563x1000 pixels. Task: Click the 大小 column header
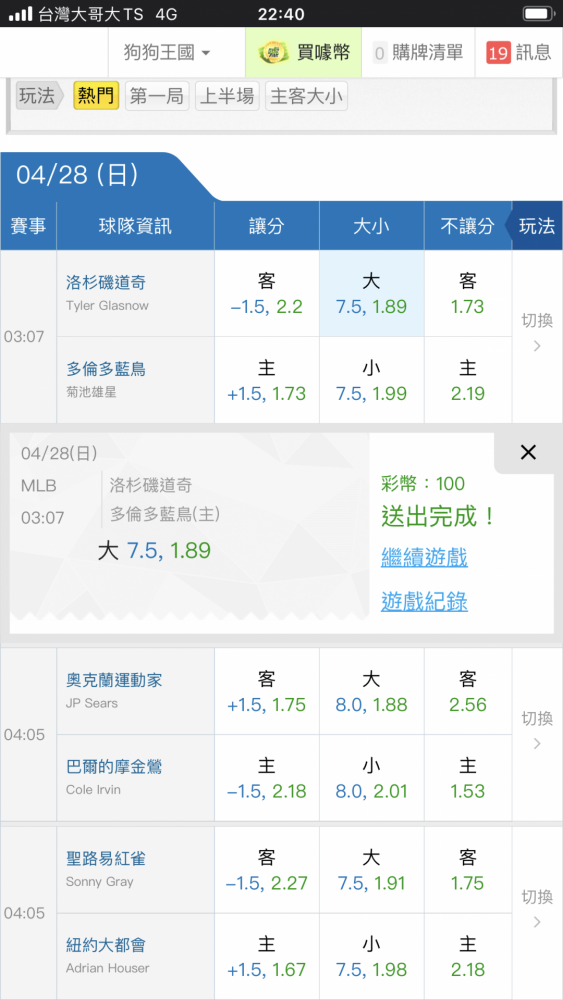372,226
